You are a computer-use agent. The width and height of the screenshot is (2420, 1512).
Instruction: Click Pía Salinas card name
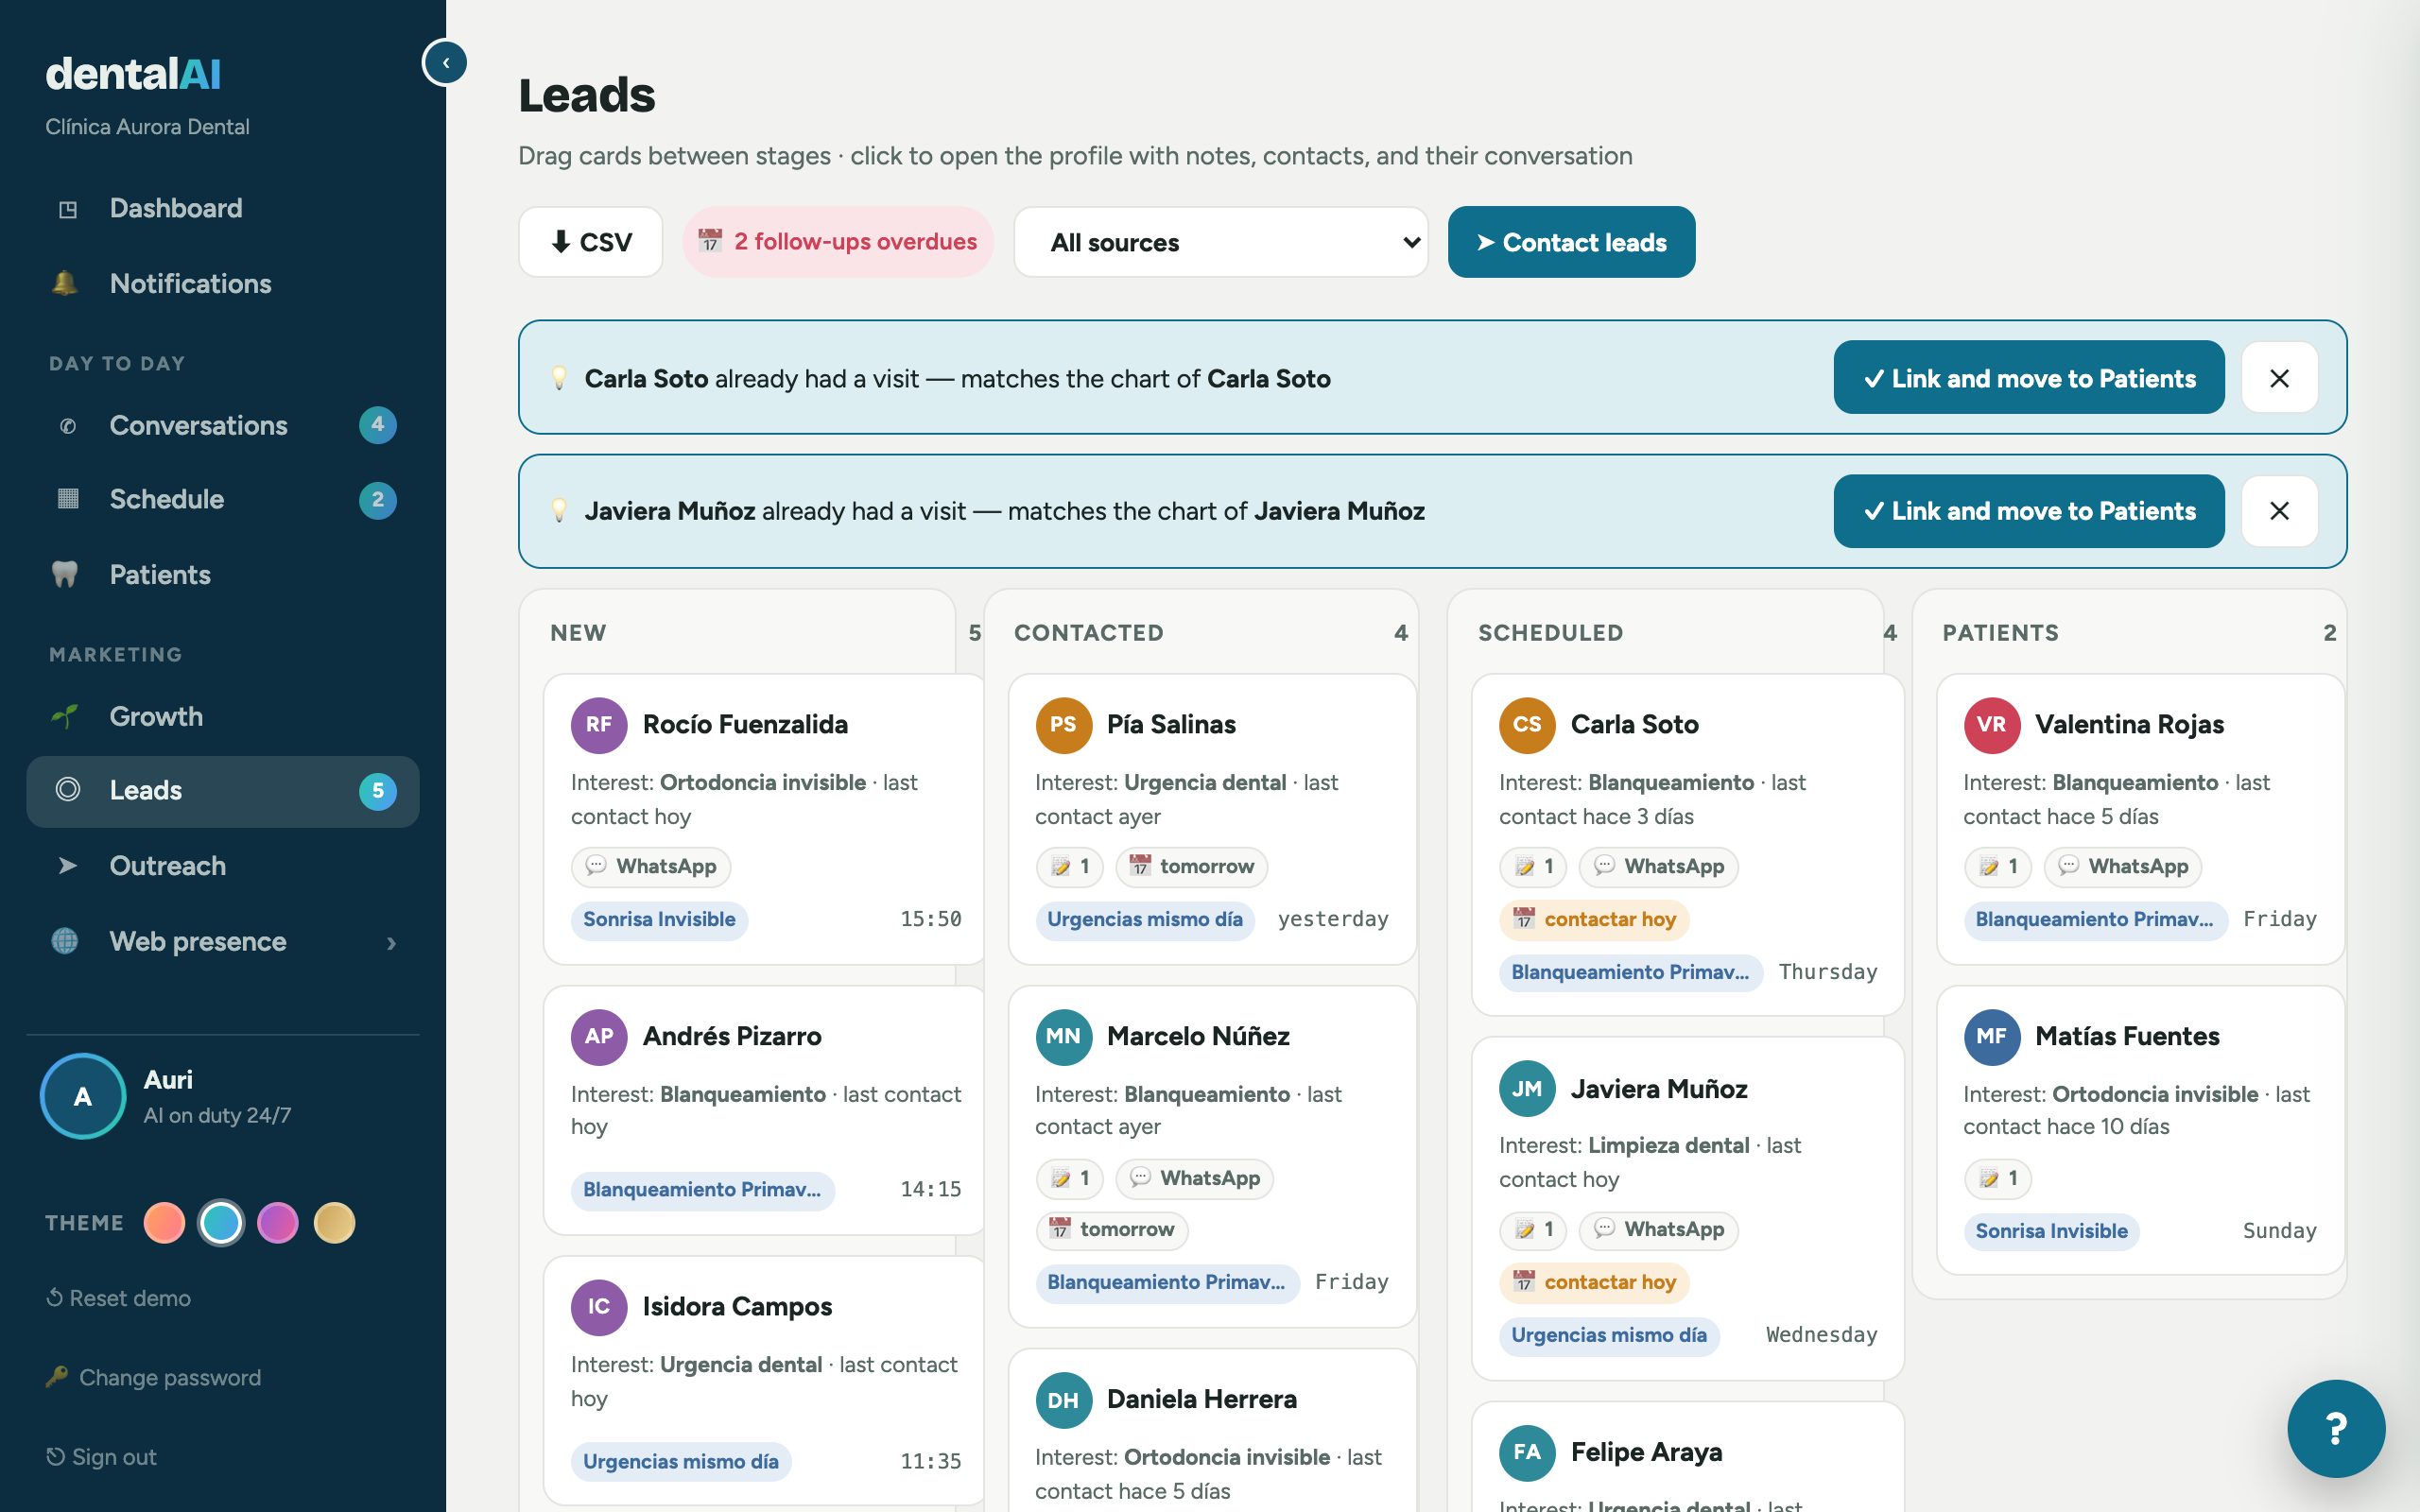[1171, 725]
